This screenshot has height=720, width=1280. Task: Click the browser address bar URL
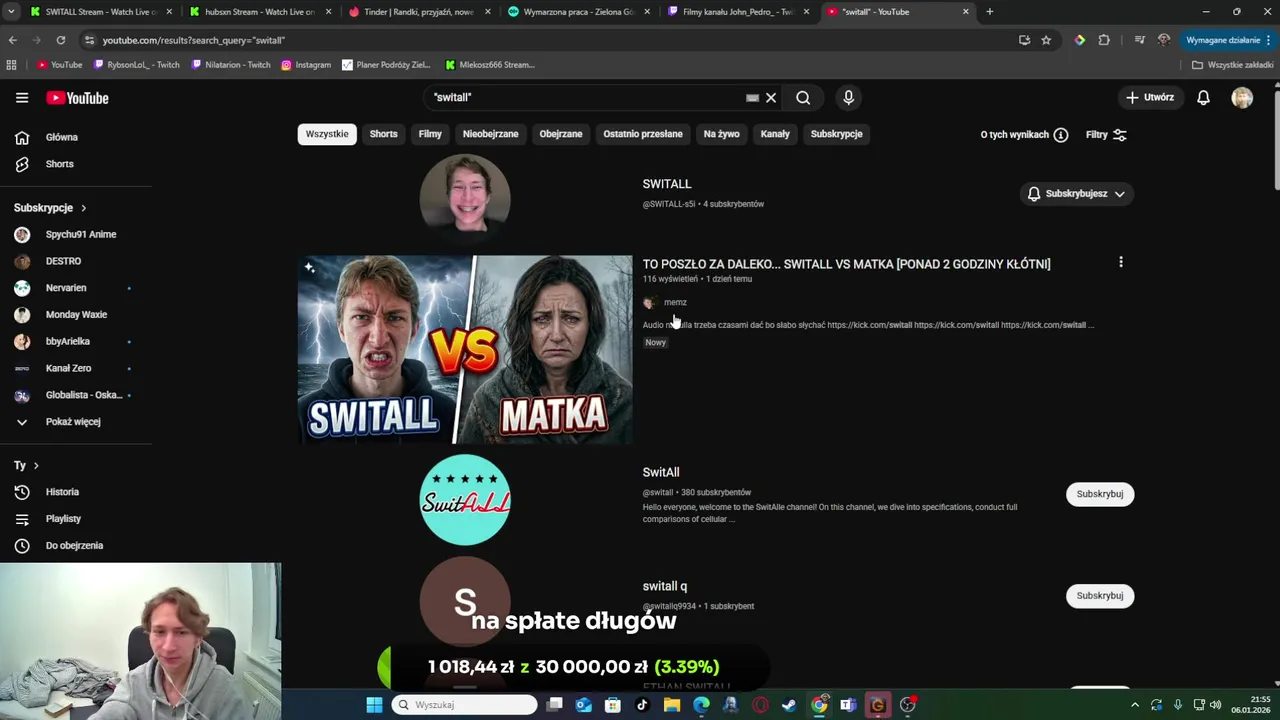[x=193, y=40]
